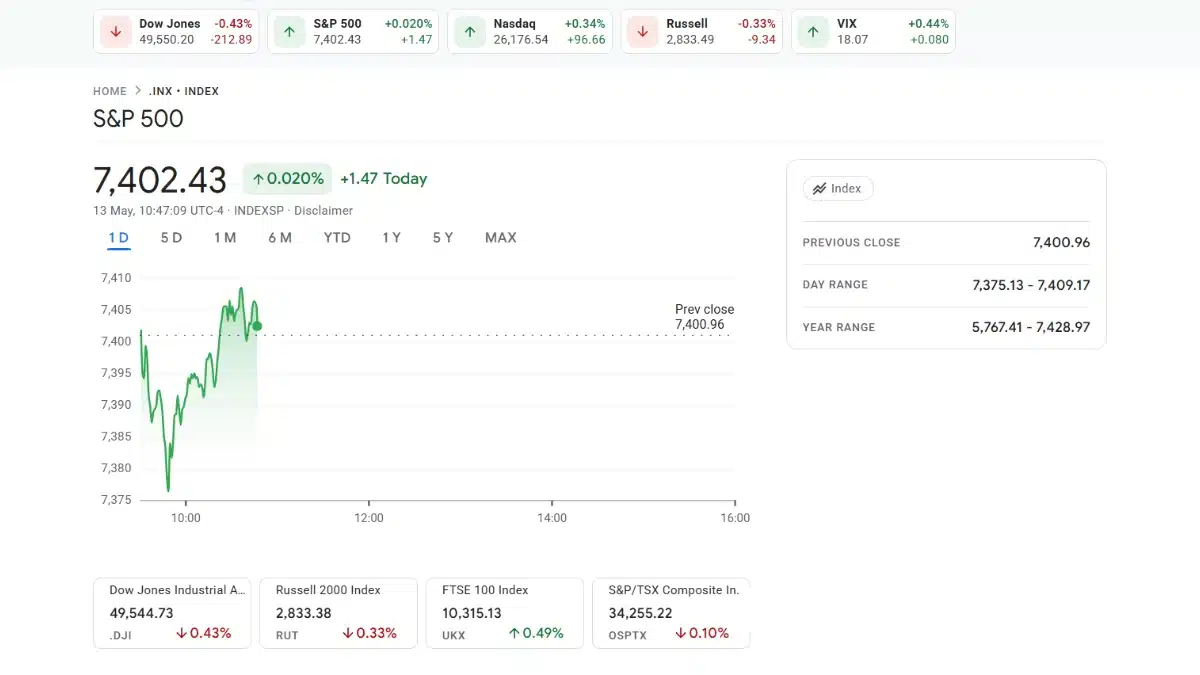Click the S&P 500 green up-arrow icon

[289, 32]
